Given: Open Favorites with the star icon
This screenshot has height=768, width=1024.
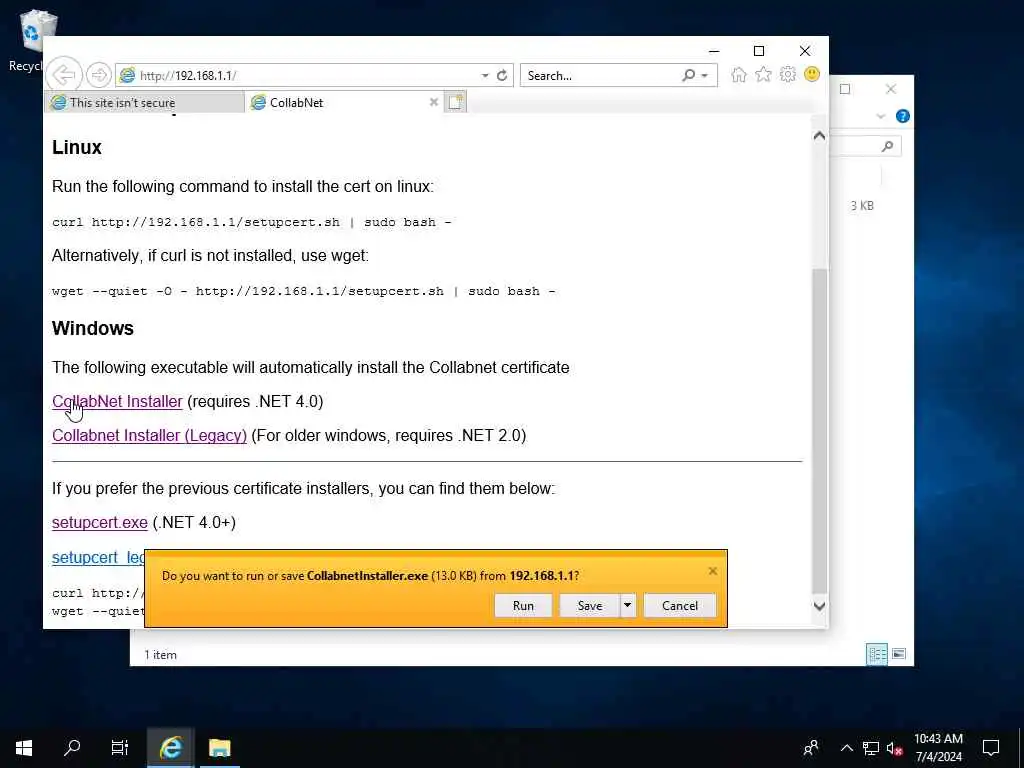Looking at the screenshot, I should click(763, 75).
